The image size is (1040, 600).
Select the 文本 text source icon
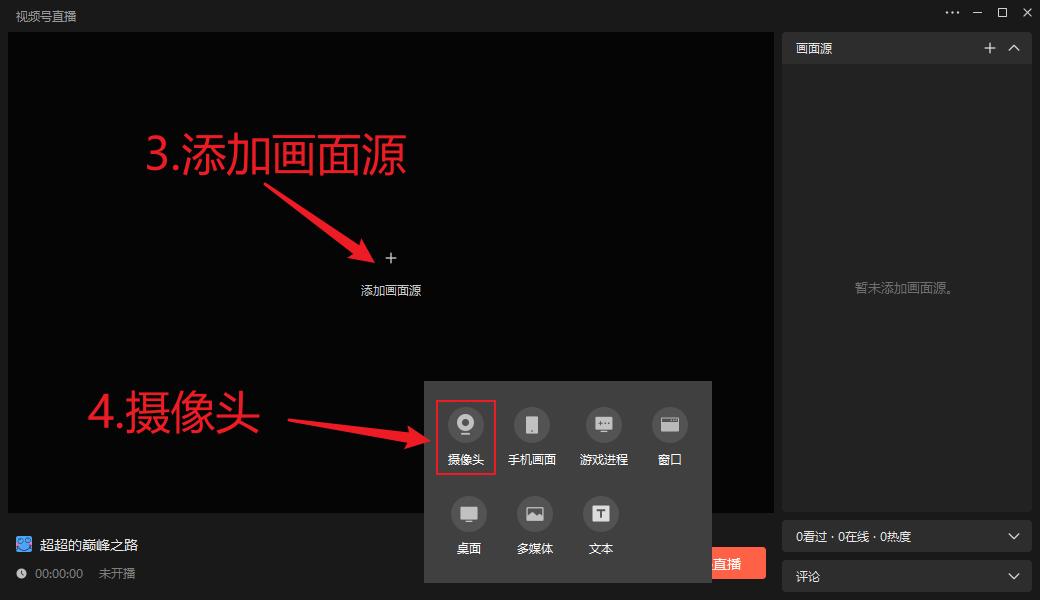point(601,513)
